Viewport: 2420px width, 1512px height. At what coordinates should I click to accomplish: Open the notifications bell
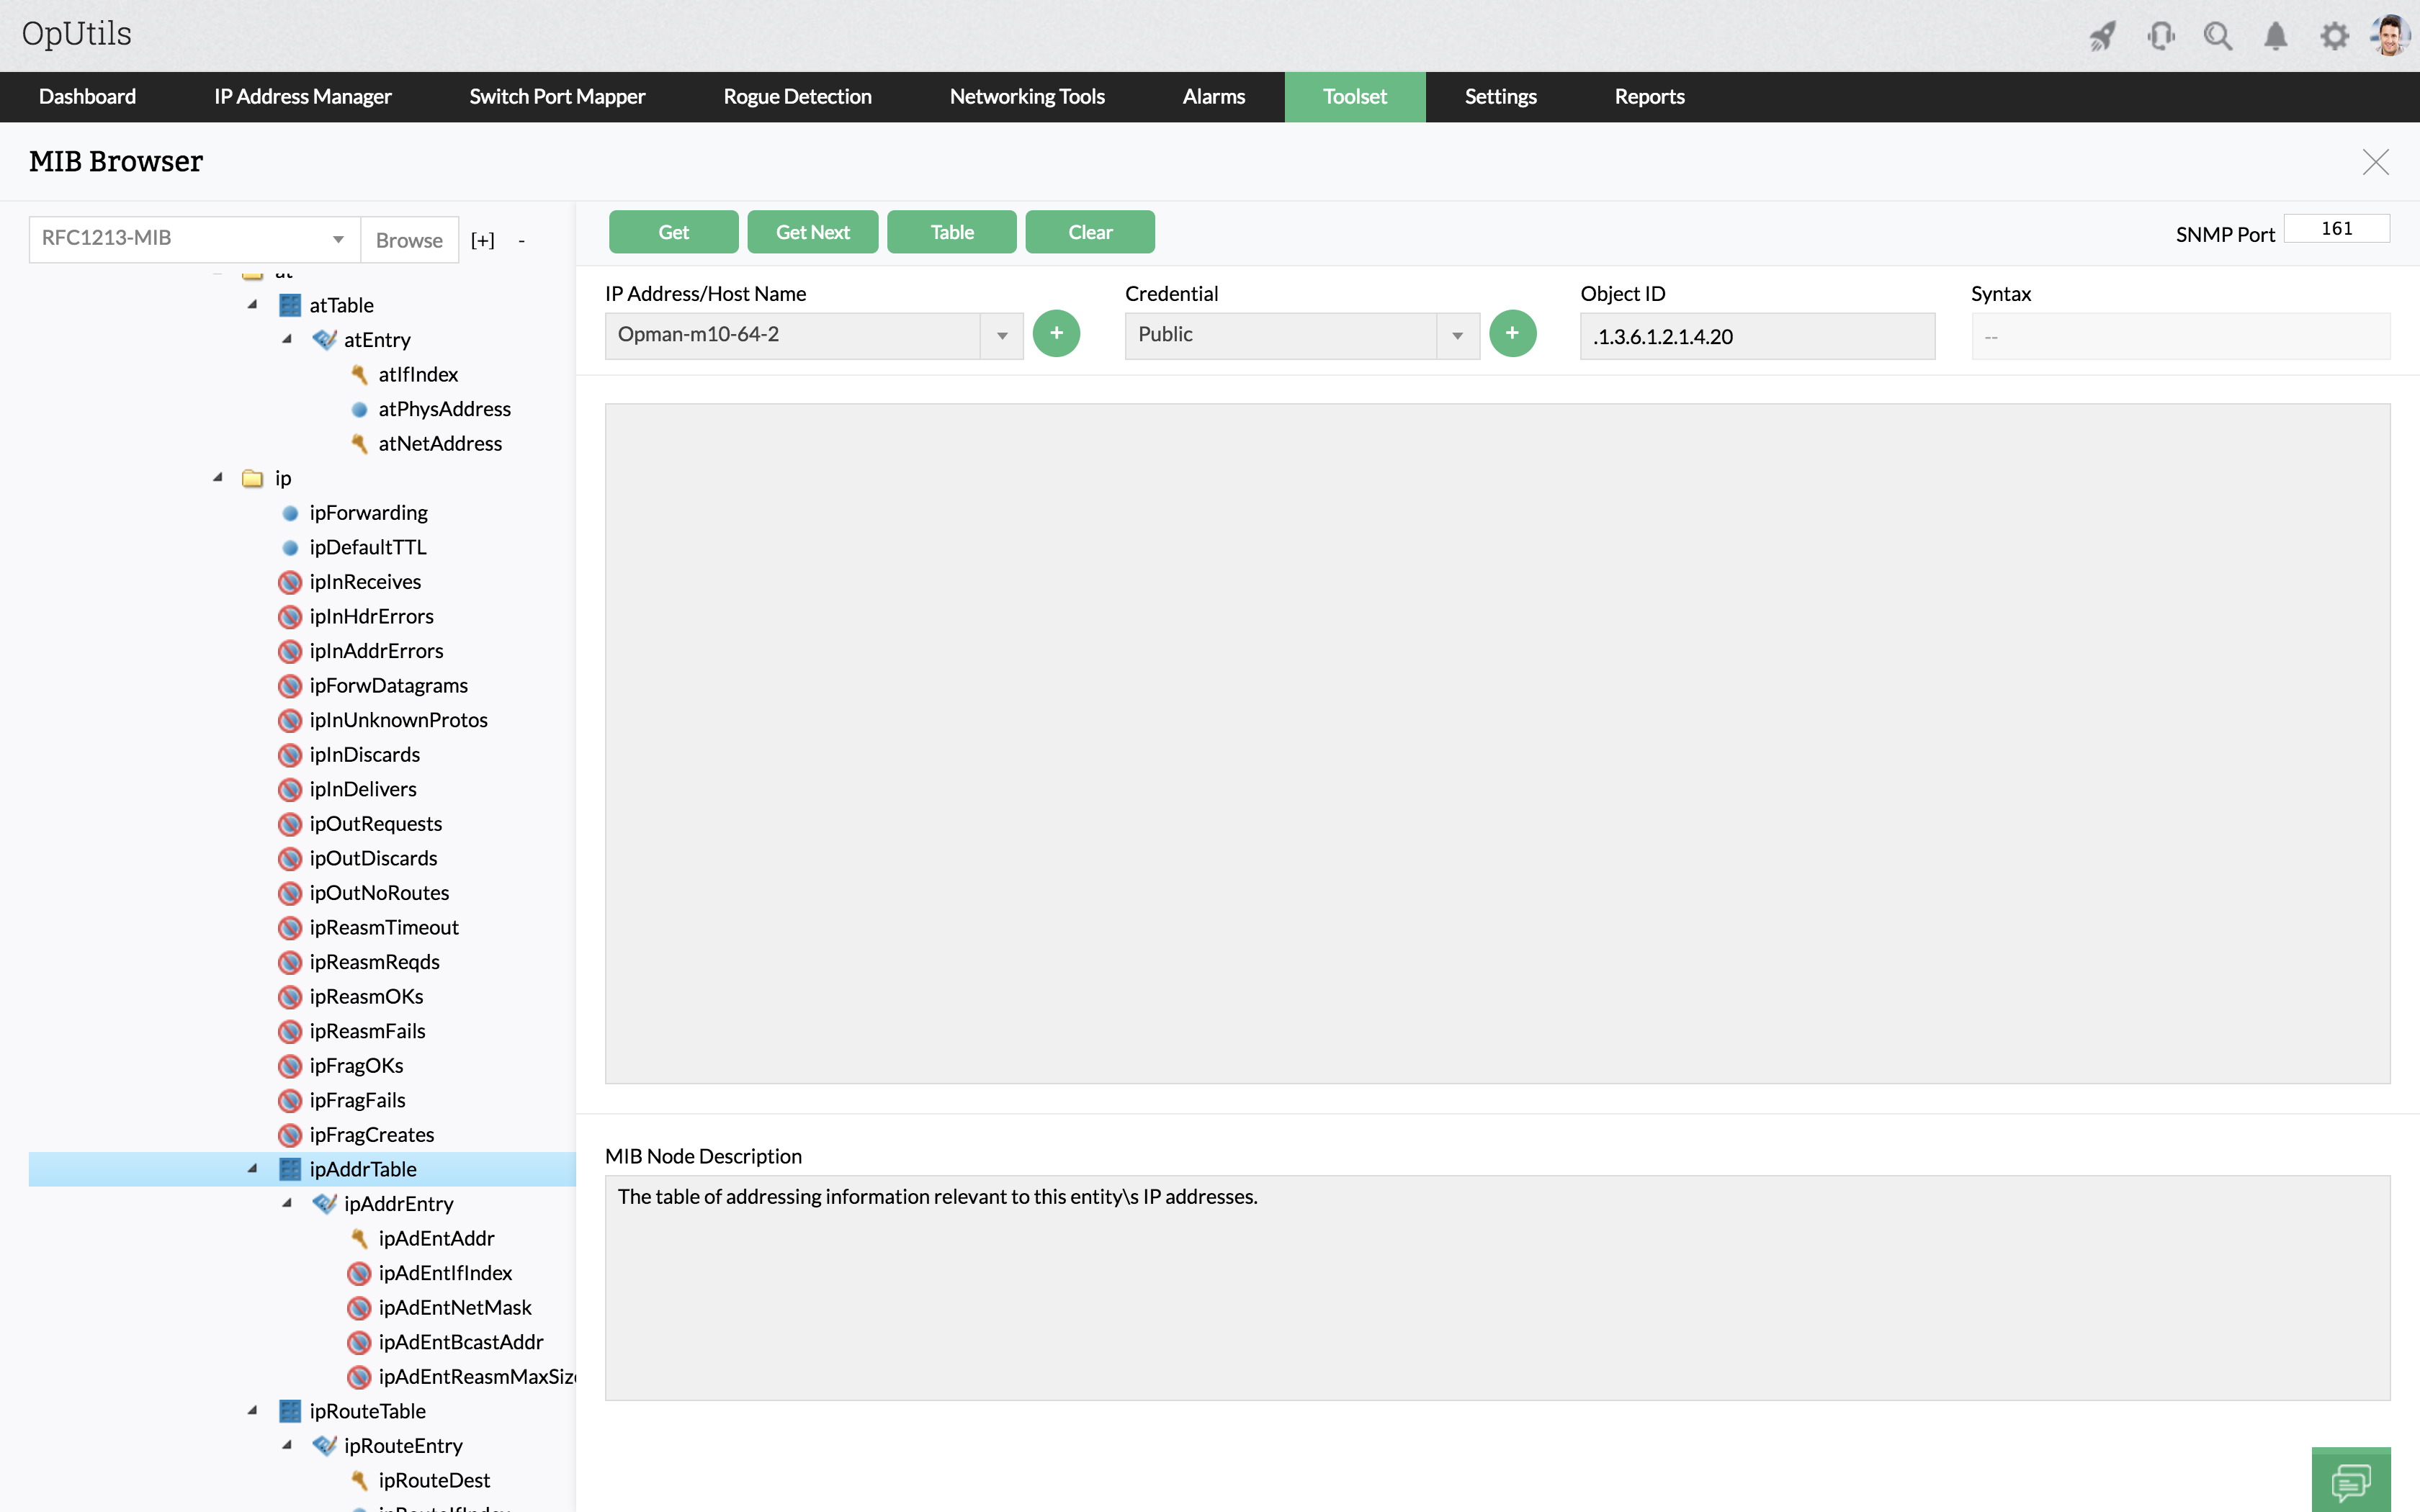(x=2275, y=37)
